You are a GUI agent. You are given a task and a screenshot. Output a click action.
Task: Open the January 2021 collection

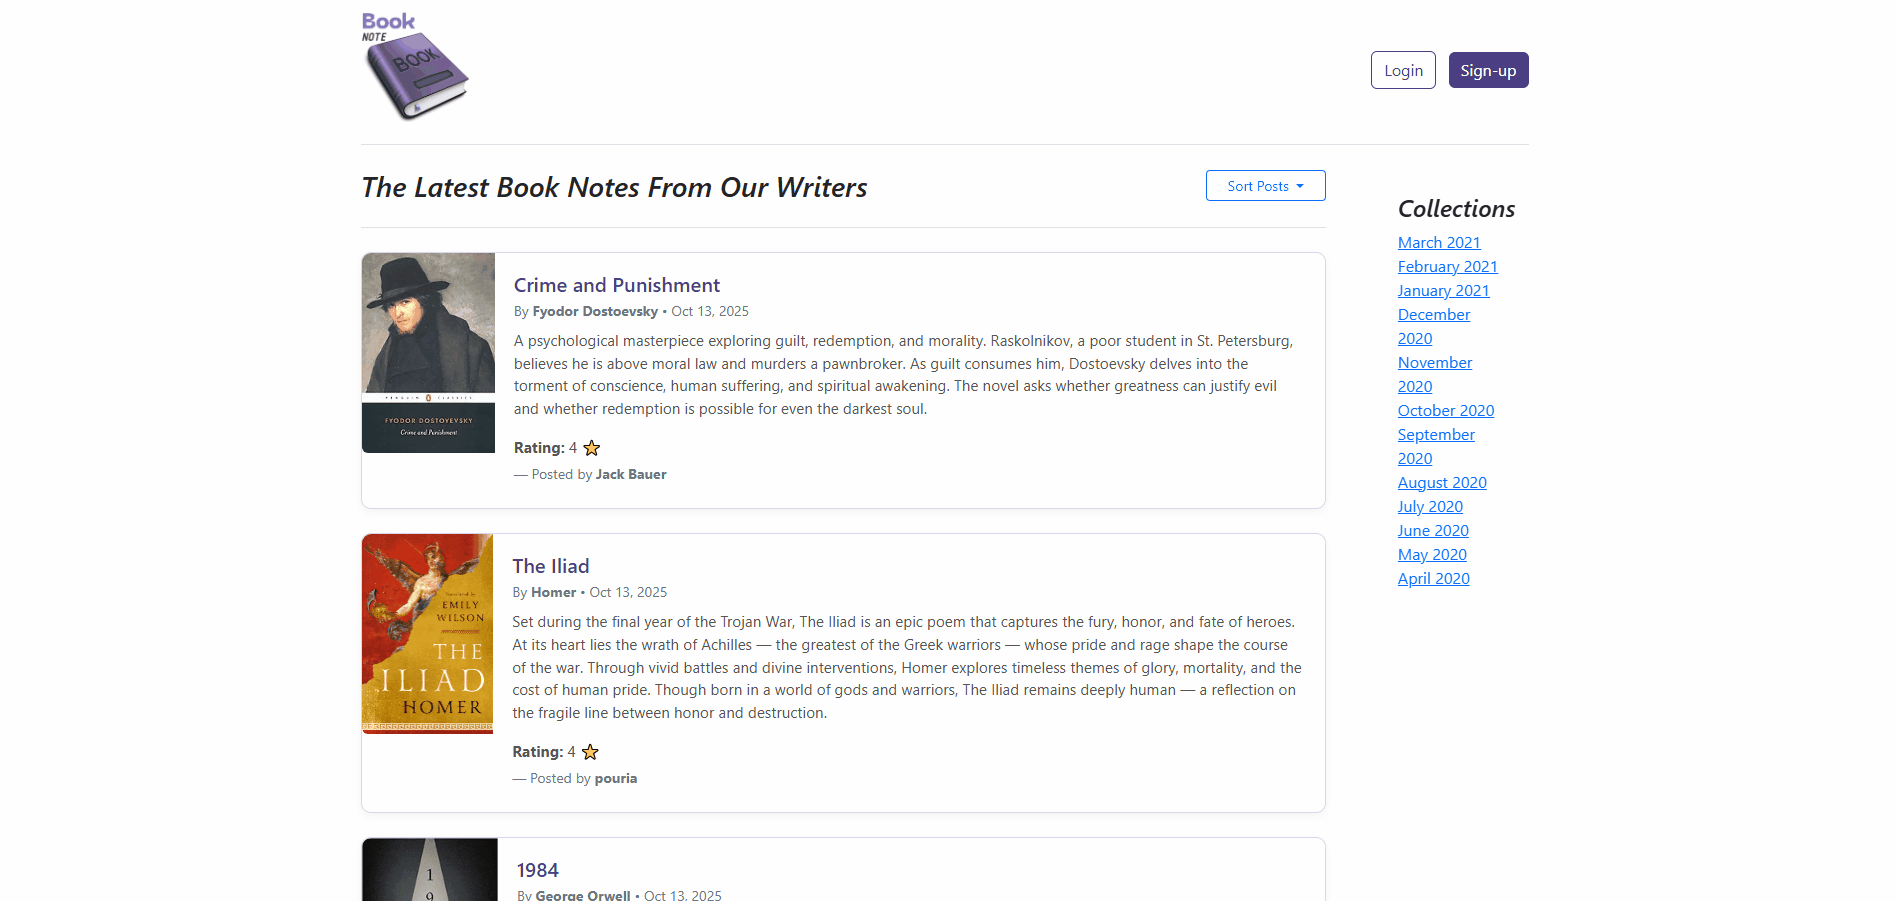(x=1443, y=290)
